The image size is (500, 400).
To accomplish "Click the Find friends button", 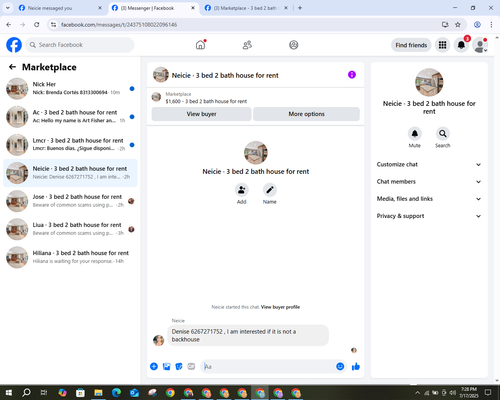I will (x=411, y=45).
